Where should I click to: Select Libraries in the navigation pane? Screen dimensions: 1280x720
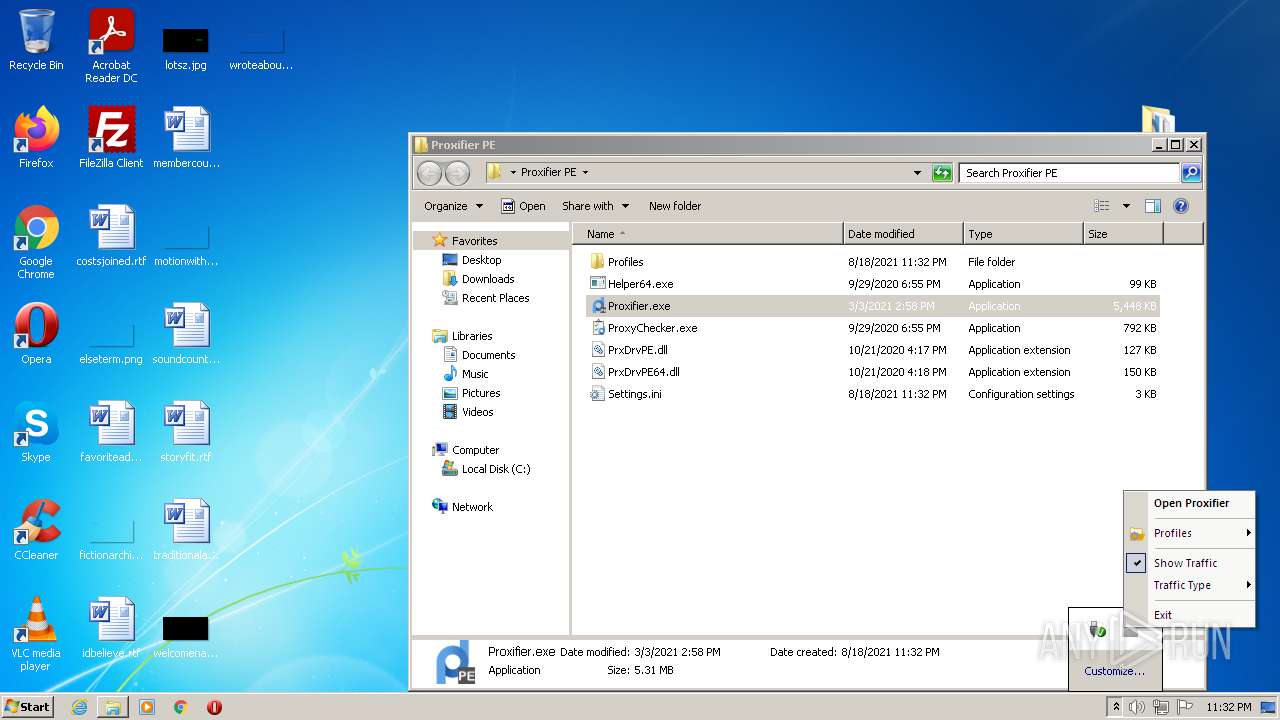click(x=471, y=336)
